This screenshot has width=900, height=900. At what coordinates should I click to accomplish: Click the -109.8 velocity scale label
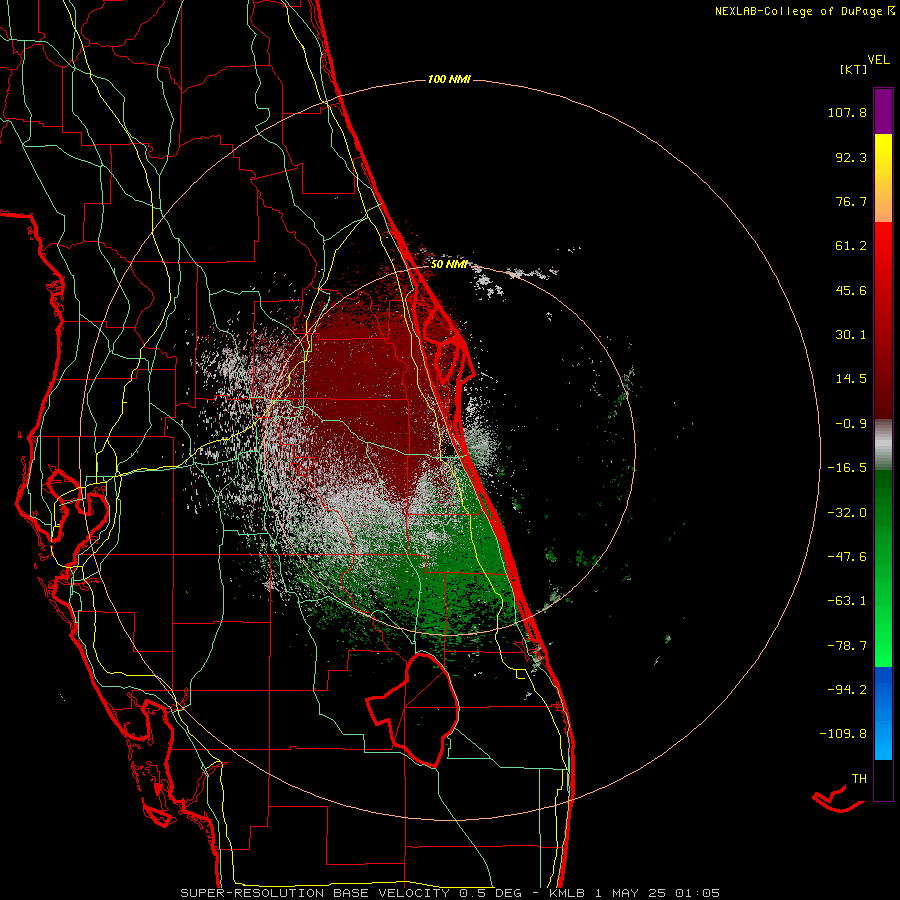click(x=843, y=734)
